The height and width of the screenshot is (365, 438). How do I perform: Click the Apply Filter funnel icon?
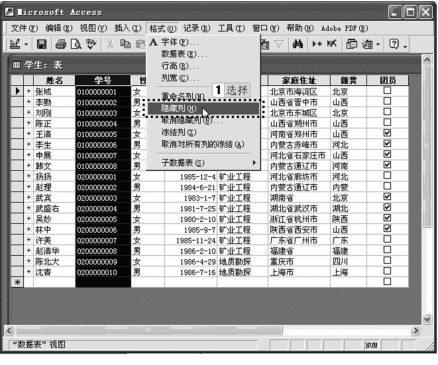point(278,44)
